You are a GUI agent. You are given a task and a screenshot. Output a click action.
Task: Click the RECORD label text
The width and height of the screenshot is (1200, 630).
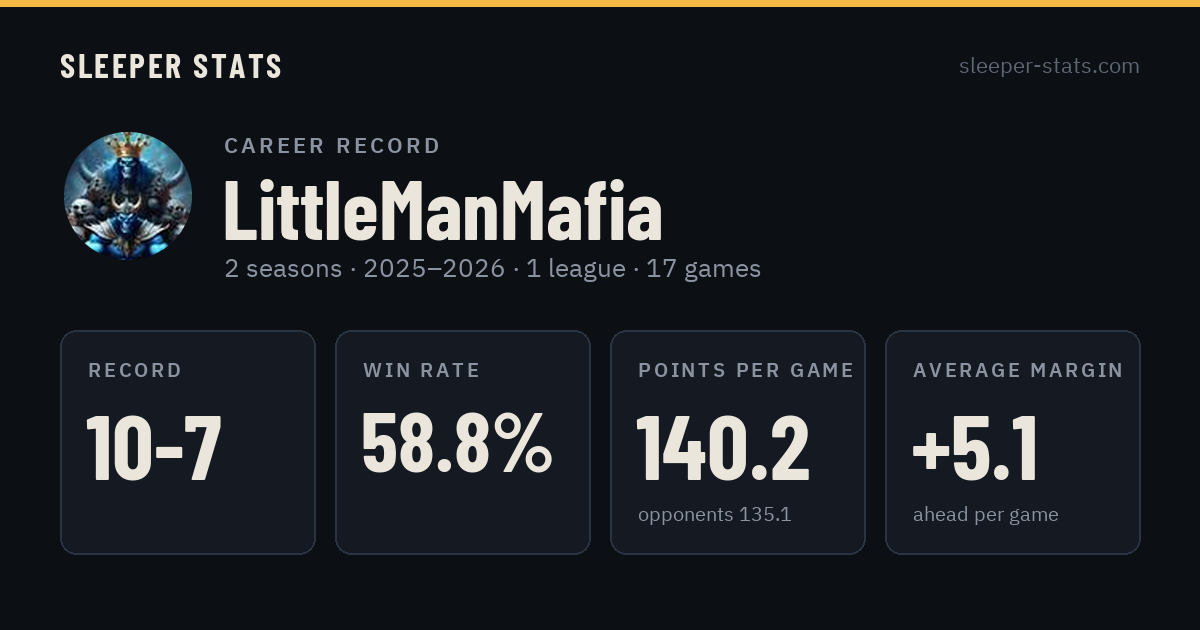135,370
